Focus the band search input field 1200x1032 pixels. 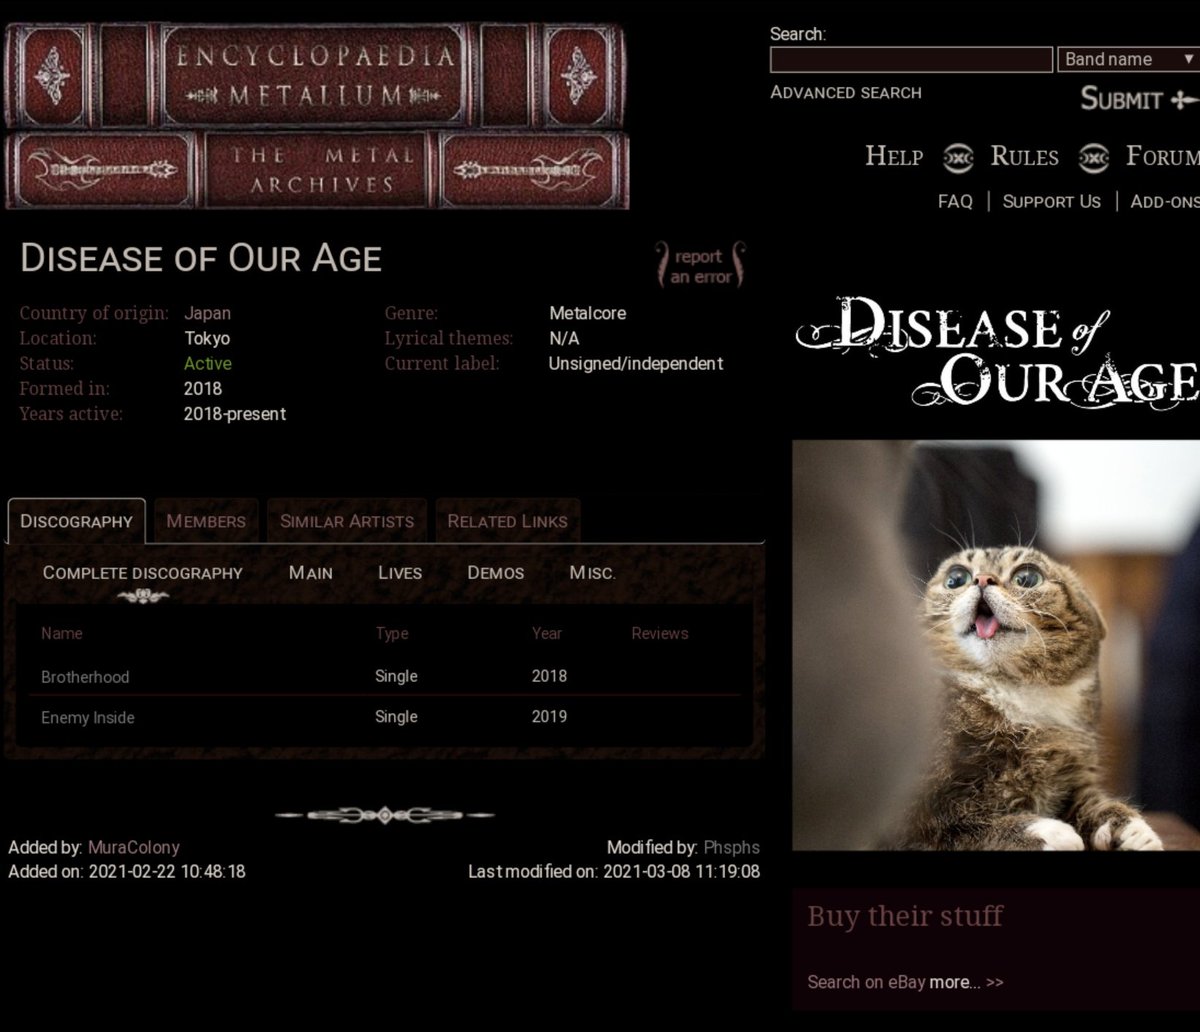[x=911, y=59]
